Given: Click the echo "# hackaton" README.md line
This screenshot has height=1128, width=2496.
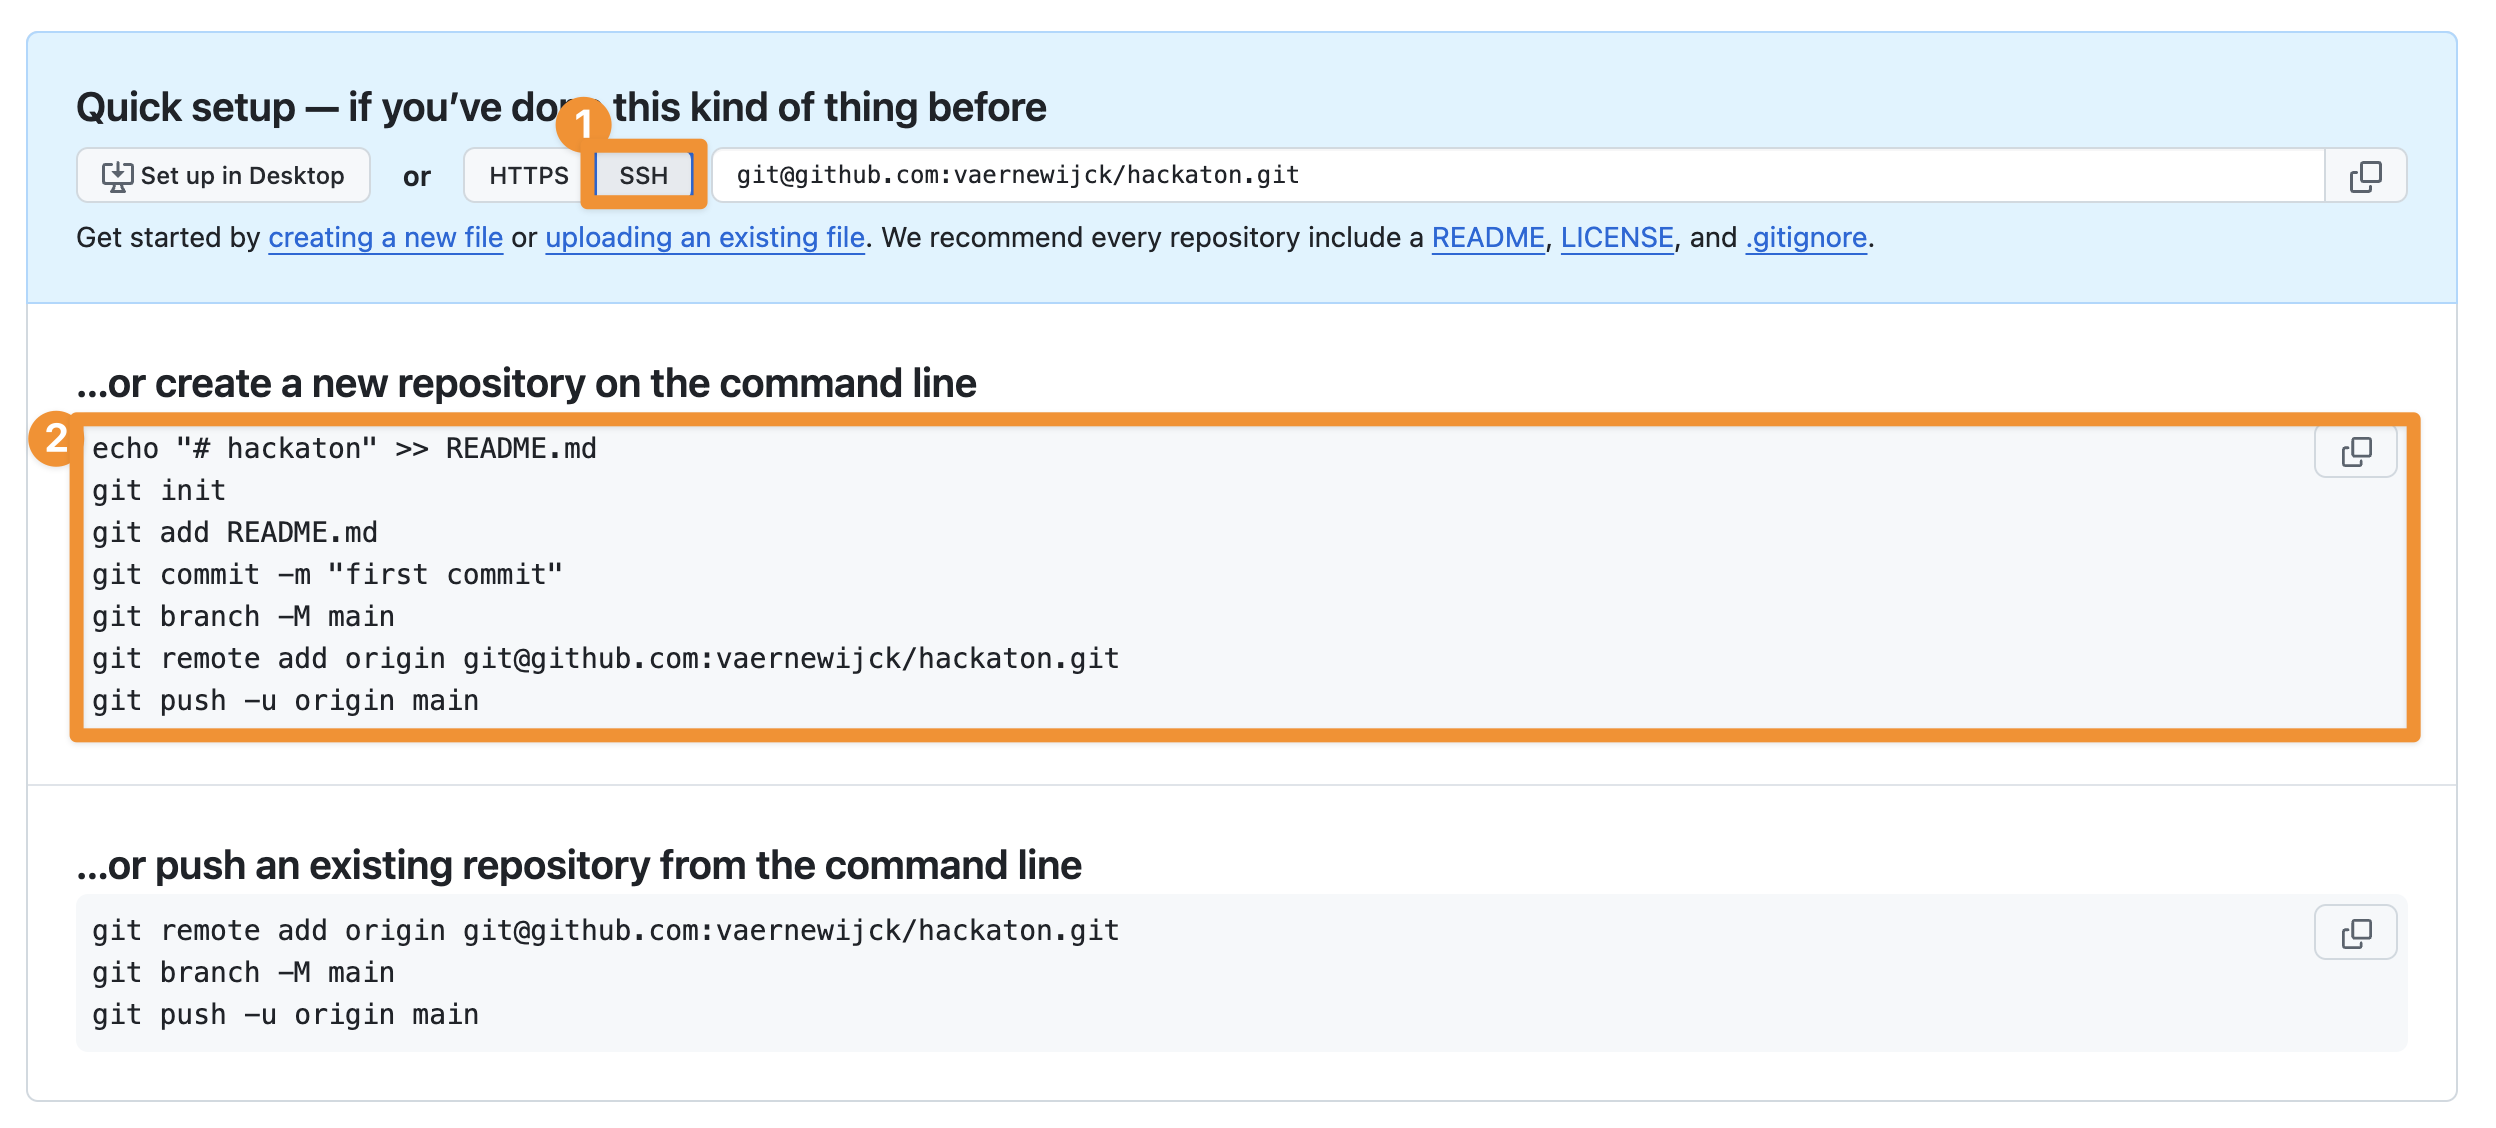Looking at the screenshot, I should click(344, 449).
